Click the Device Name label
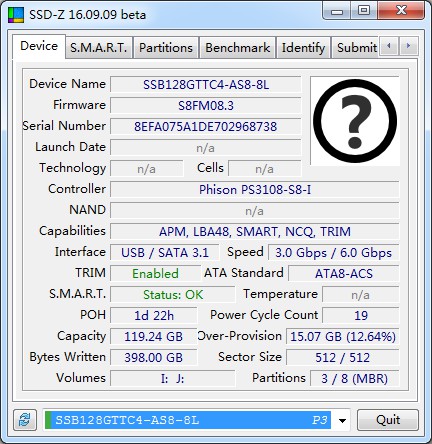The height and width of the screenshot is (444, 432). [x=67, y=84]
